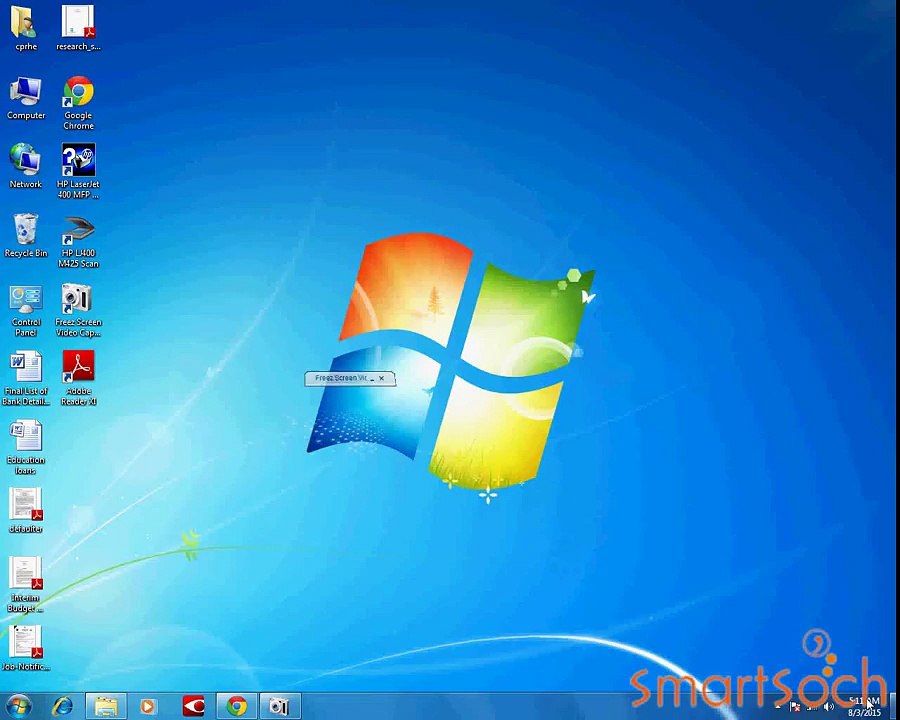The height and width of the screenshot is (720, 900).
Task: Open the volume speaker tray icon
Action: tap(828, 707)
